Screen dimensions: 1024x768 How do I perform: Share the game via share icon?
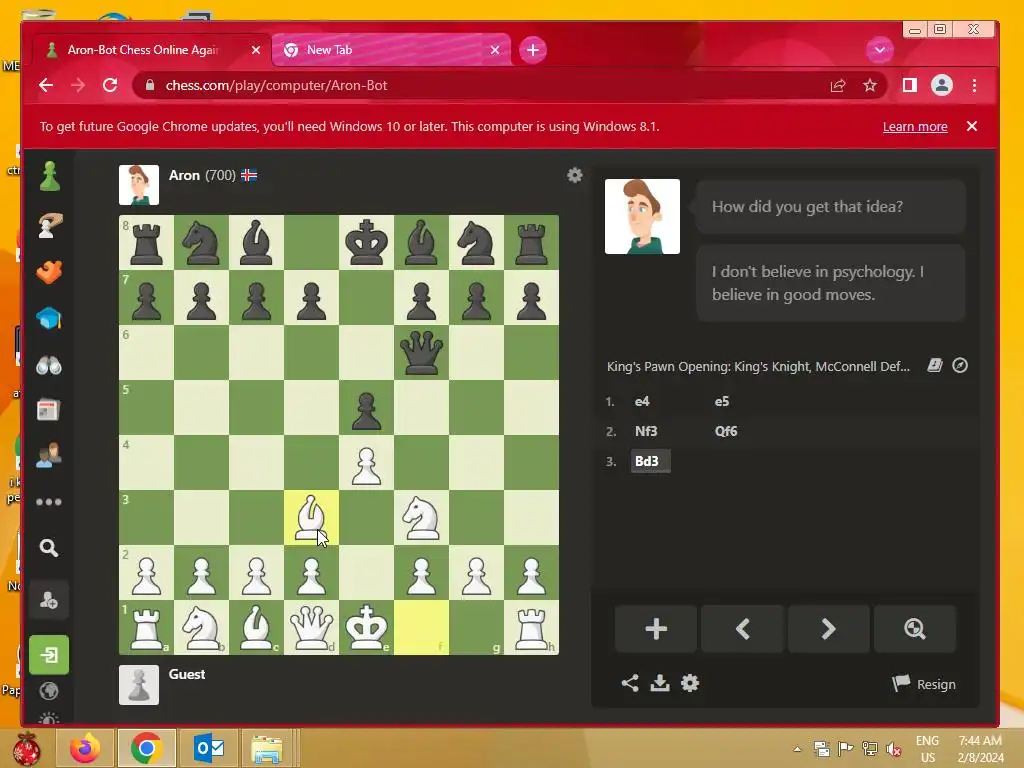coord(630,683)
